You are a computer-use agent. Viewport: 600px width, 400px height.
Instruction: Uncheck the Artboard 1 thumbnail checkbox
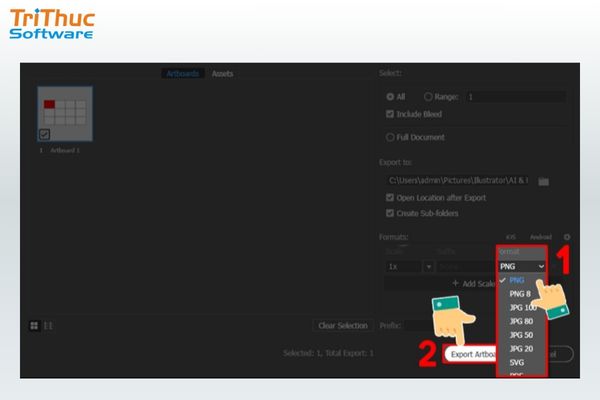pos(44,134)
